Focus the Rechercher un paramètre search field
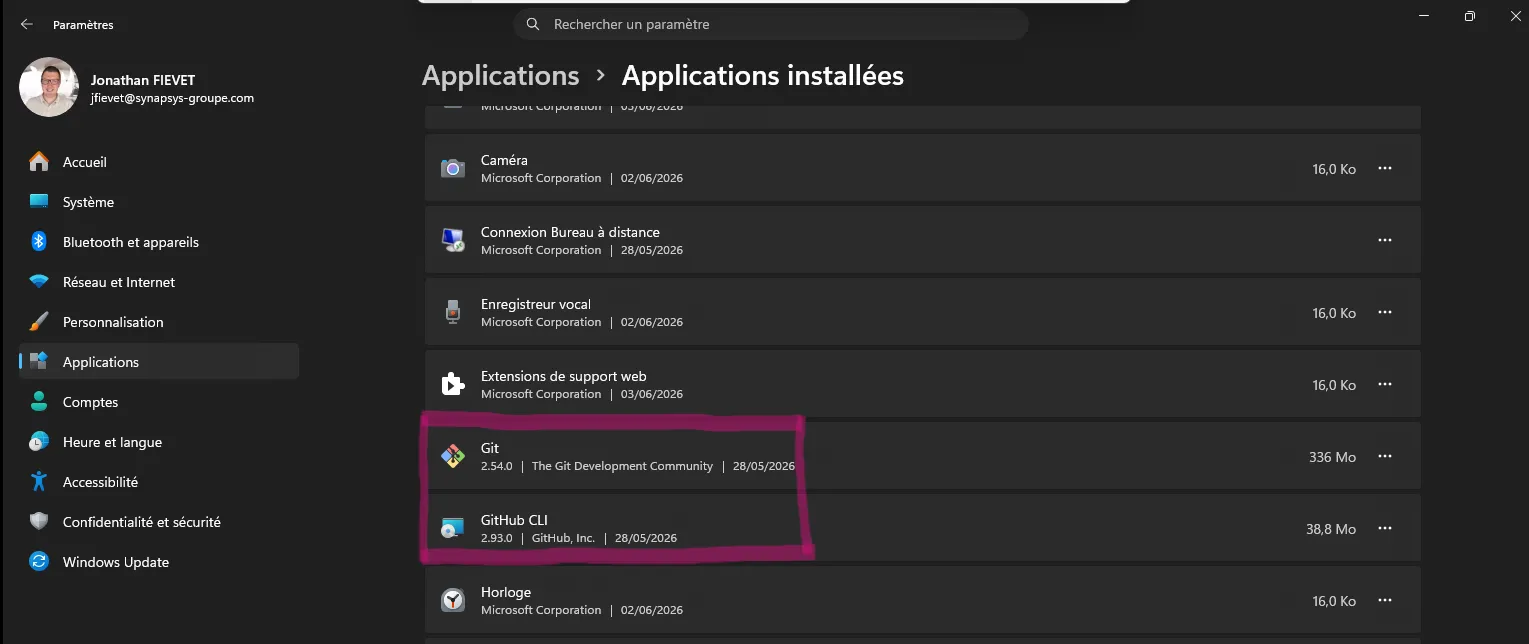This screenshot has height=644, width=1529. point(771,24)
